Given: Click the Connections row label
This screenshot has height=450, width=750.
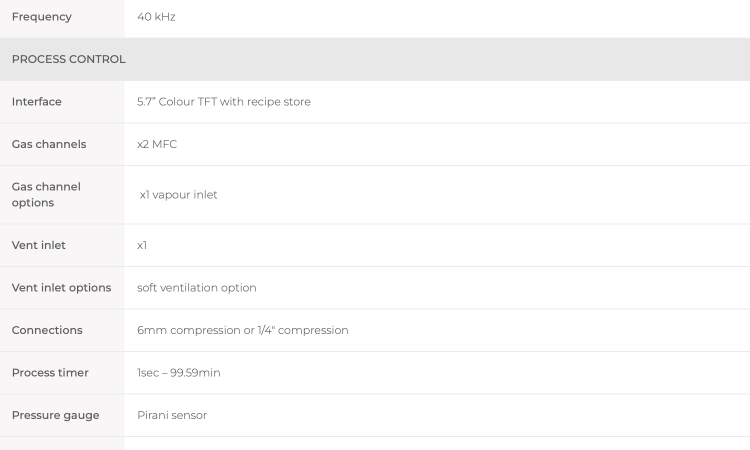Looking at the screenshot, I should (47, 330).
